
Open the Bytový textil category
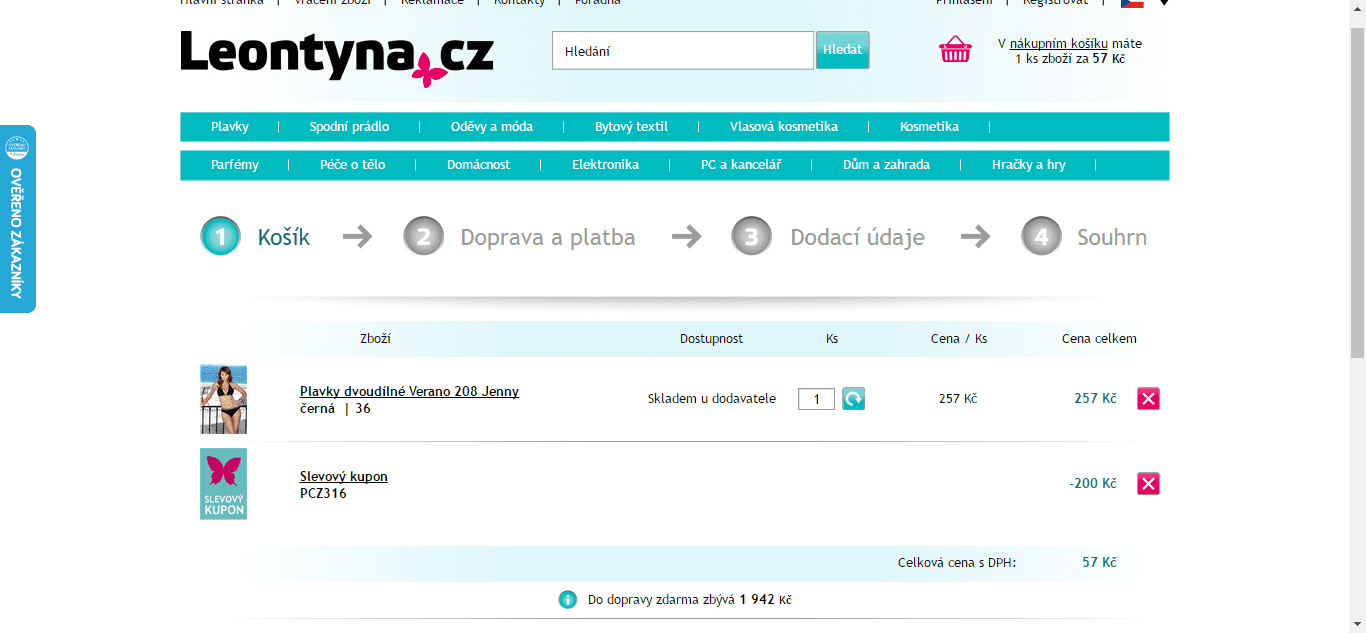click(x=631, y=127)
